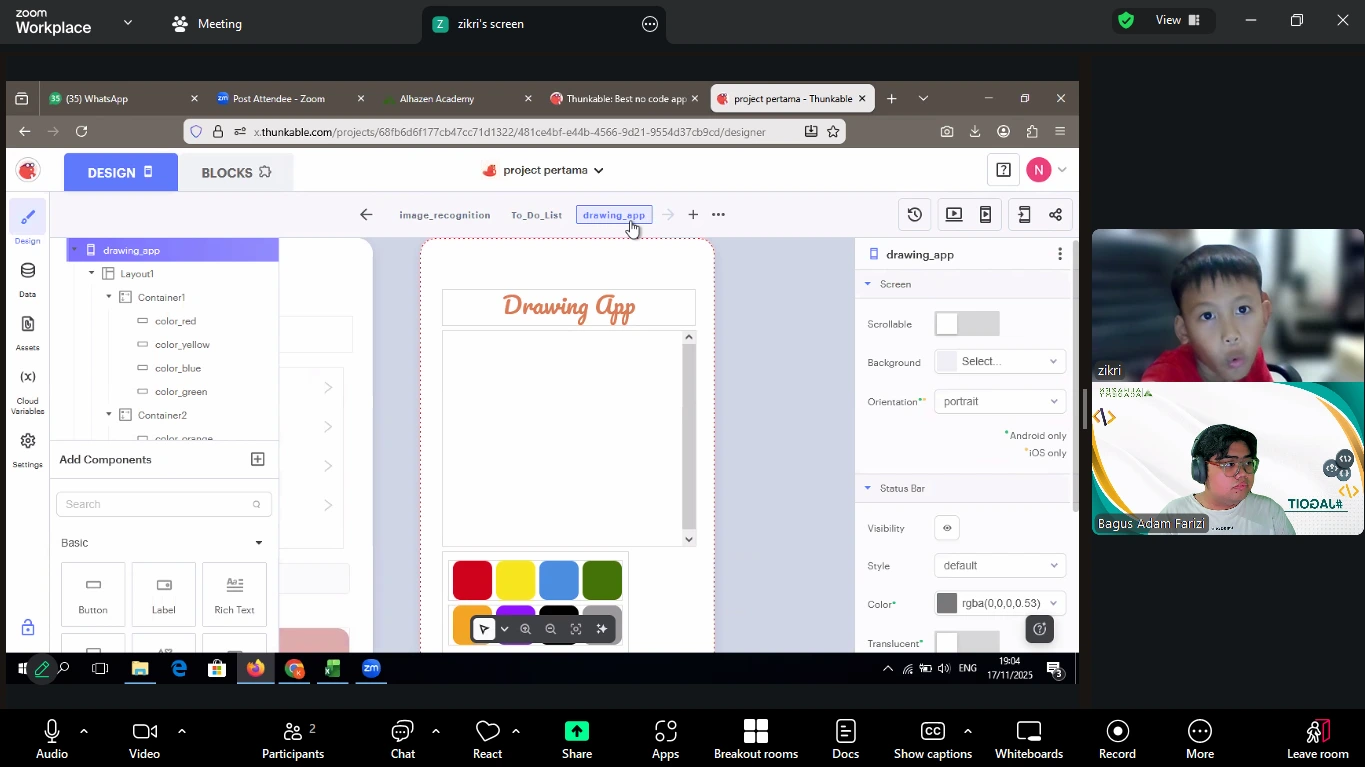Collapse Container1 in the component tree
This screenshot has width=1365, height=767.
pos(109,298)
